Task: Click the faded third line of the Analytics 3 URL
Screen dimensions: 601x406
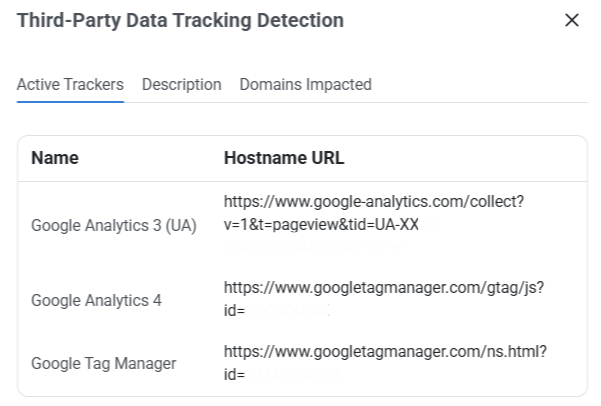Action: click(314, 246)
